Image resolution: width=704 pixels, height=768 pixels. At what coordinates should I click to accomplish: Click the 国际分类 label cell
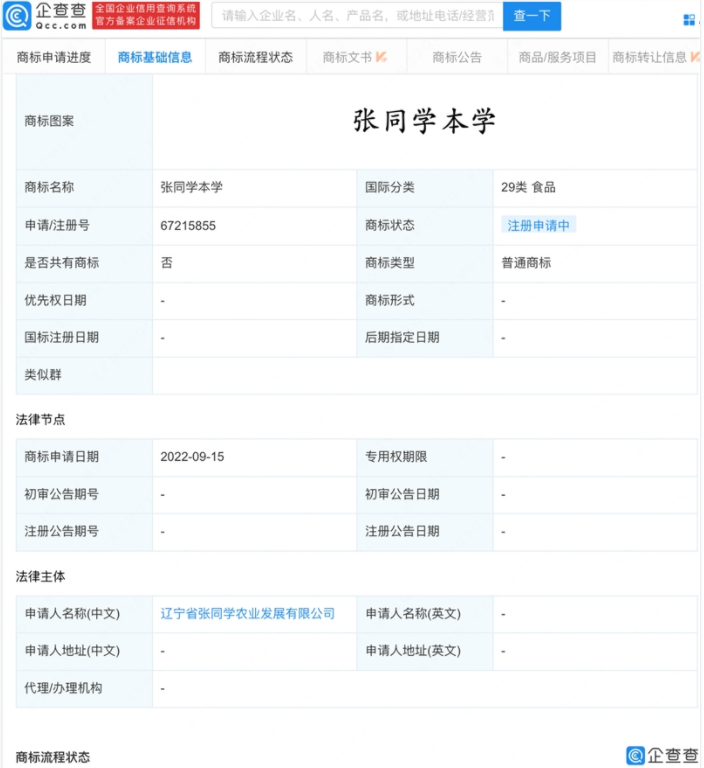click(x=425, y=188)
